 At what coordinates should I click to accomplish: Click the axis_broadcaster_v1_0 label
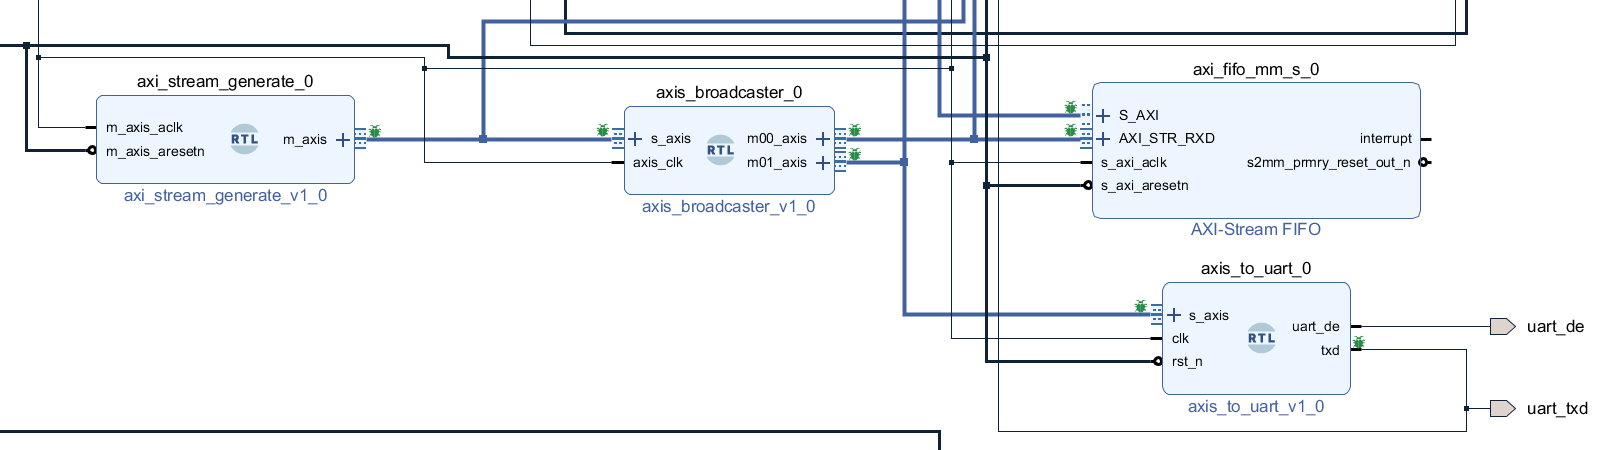coord(729,206)
